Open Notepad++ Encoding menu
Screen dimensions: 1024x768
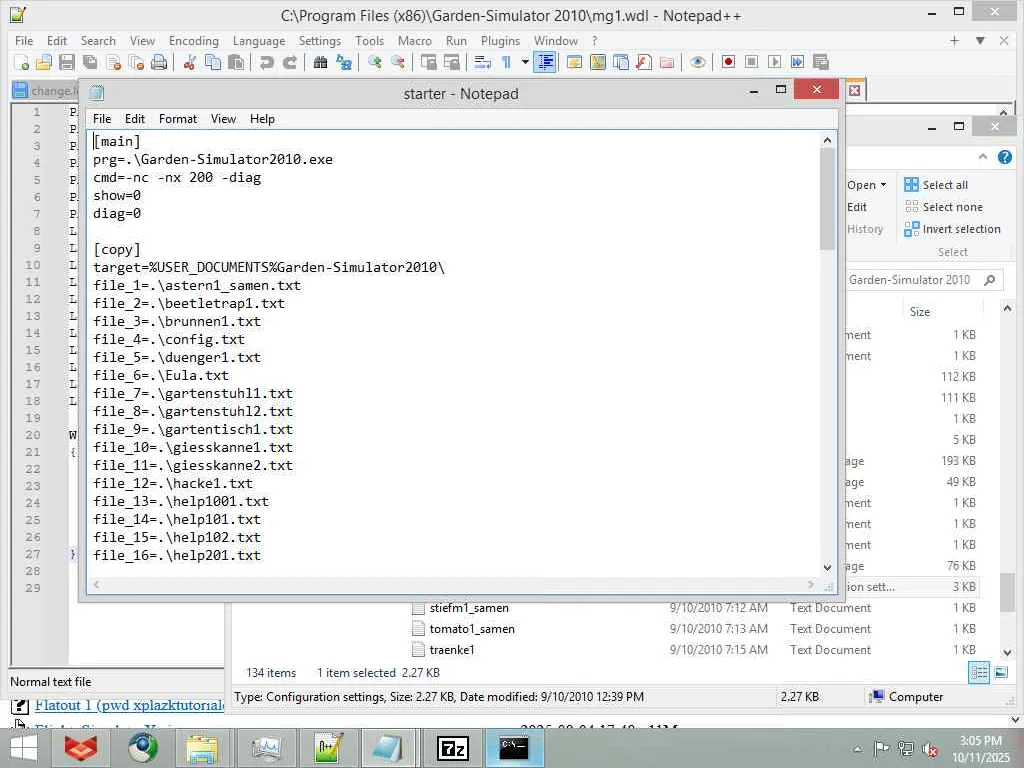194,40
